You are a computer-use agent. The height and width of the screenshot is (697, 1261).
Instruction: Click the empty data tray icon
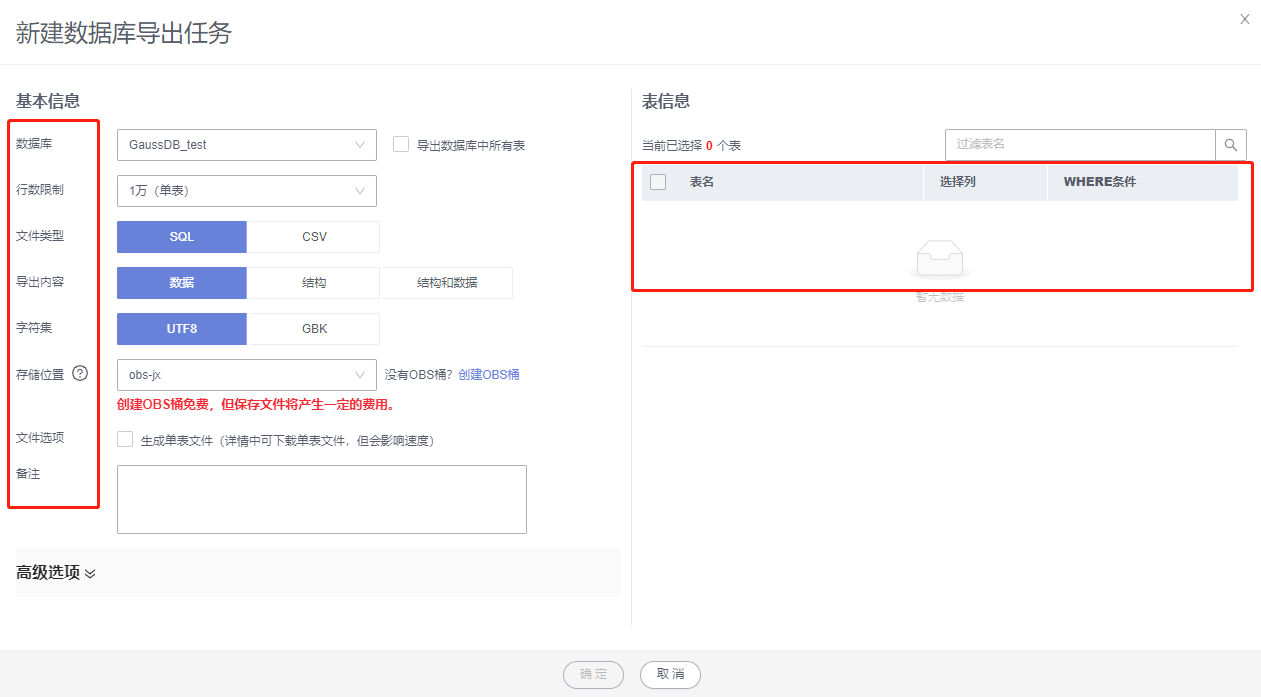pyautogui.click(x=939, y=260)
